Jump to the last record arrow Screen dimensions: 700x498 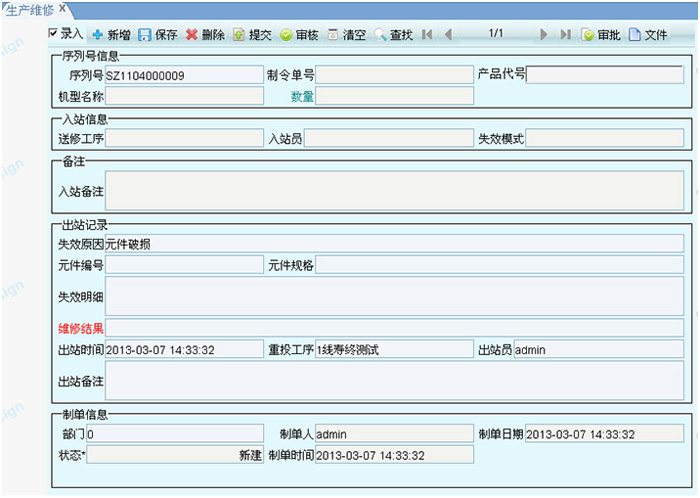[565, 35]
